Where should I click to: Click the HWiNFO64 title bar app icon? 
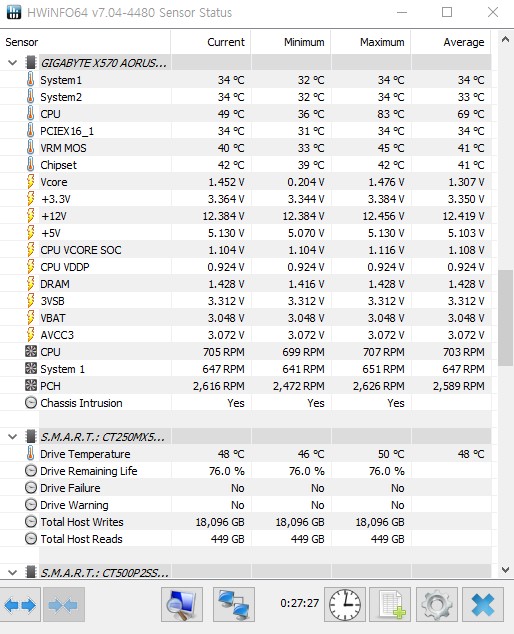(14, 12)
